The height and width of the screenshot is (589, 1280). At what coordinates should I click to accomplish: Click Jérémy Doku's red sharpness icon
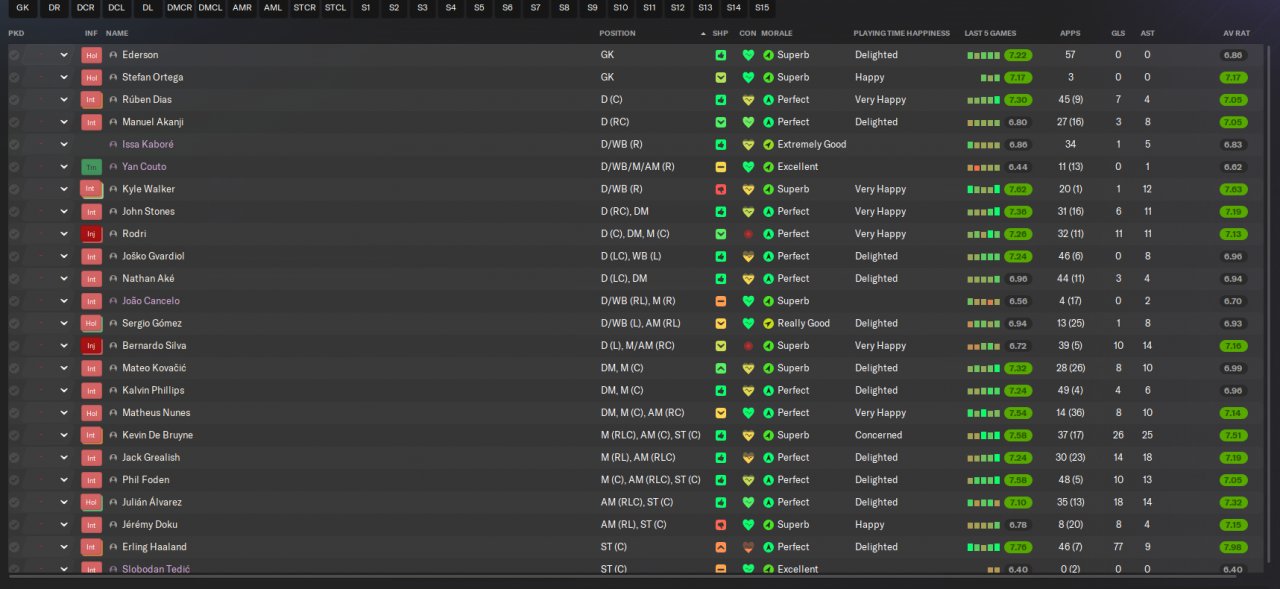click(721, 525)
